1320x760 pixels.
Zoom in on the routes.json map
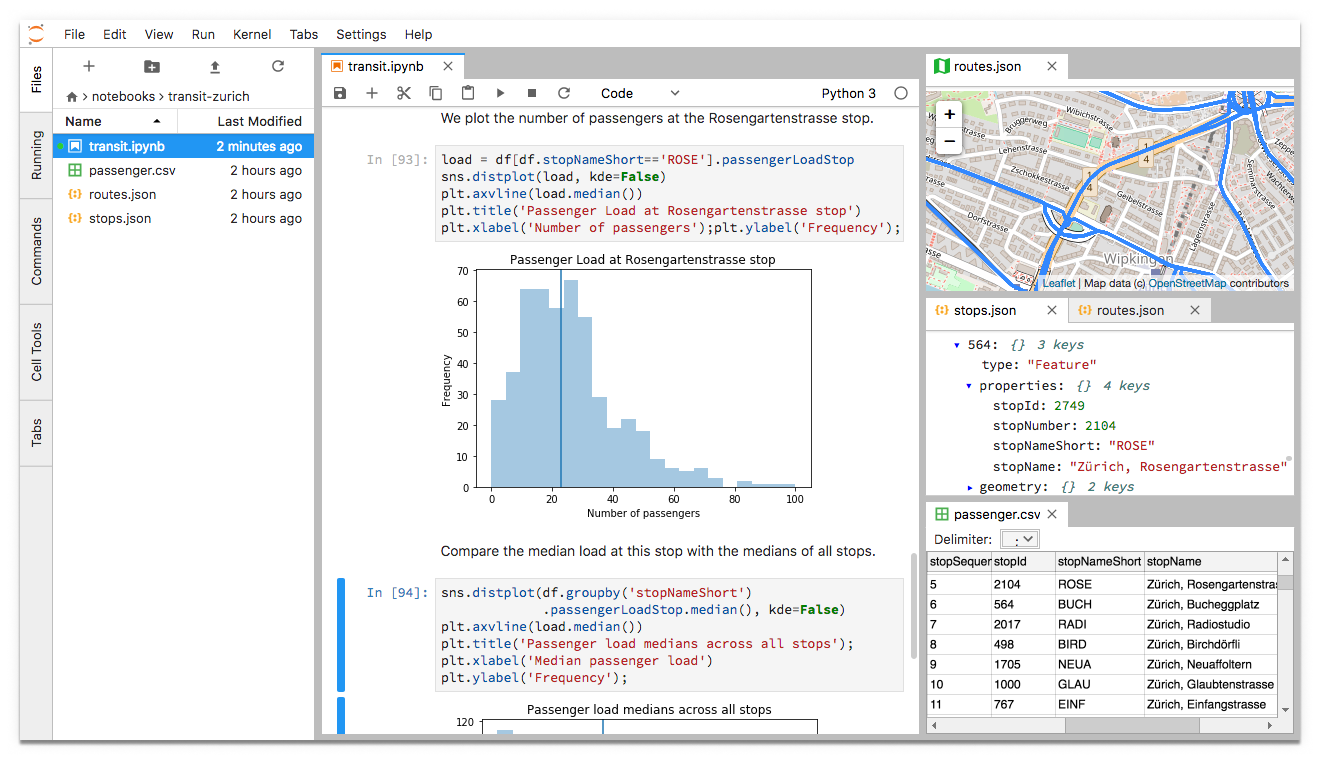pyautogui.click(x=948, y=114)
